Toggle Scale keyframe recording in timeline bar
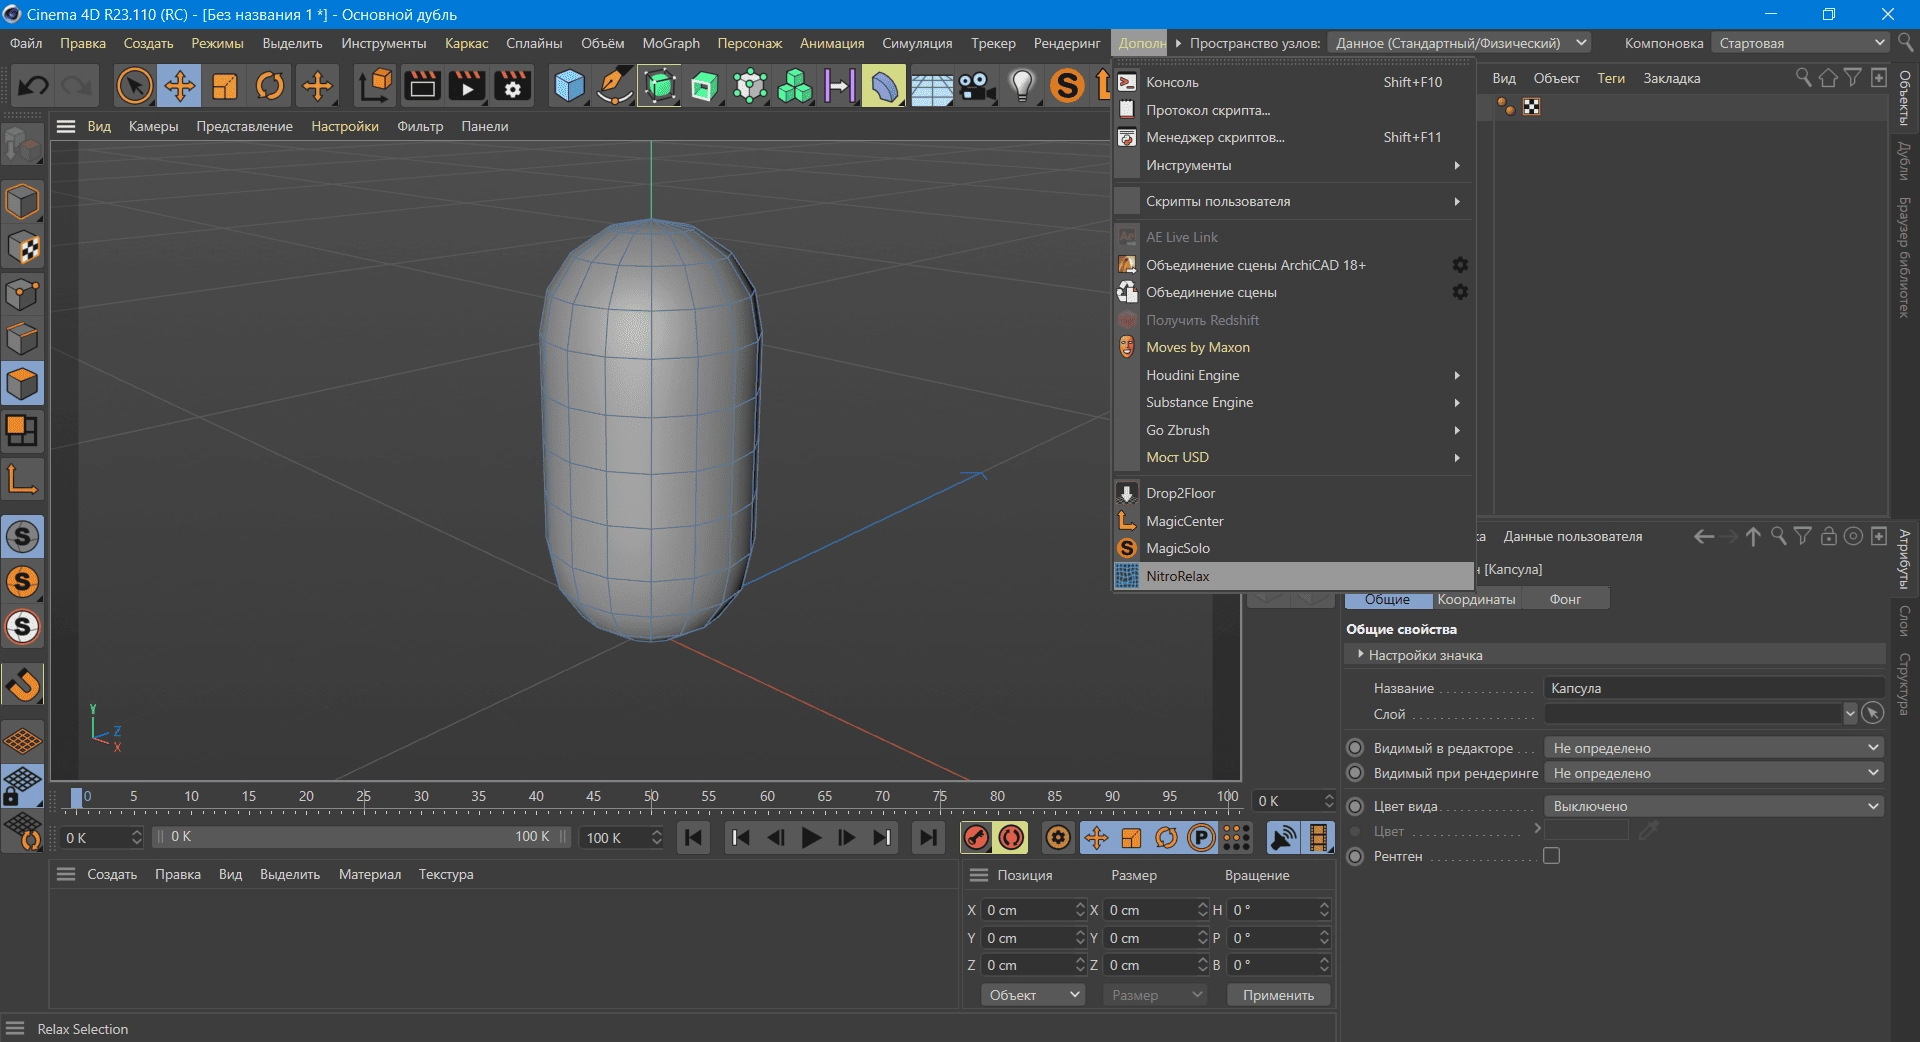This screenshot has height=1042, width=1920. pyautogui.click(x=1132, y=838)
